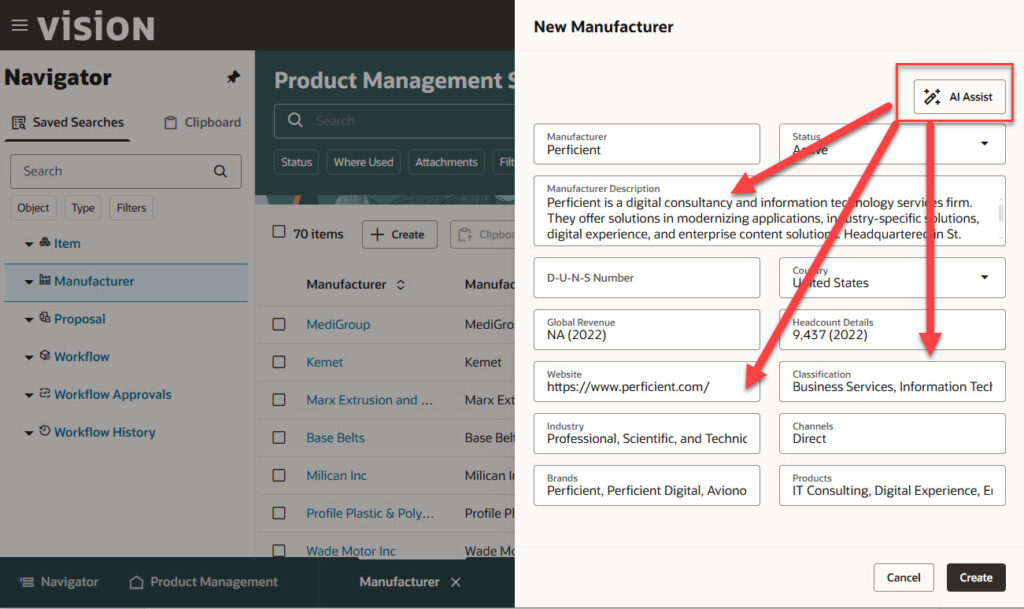Image resolution: width=1024 pixels, height=609 pixels.
Task: Tick the select-all checkbox beside 70 items
Action: pos(279,232)
